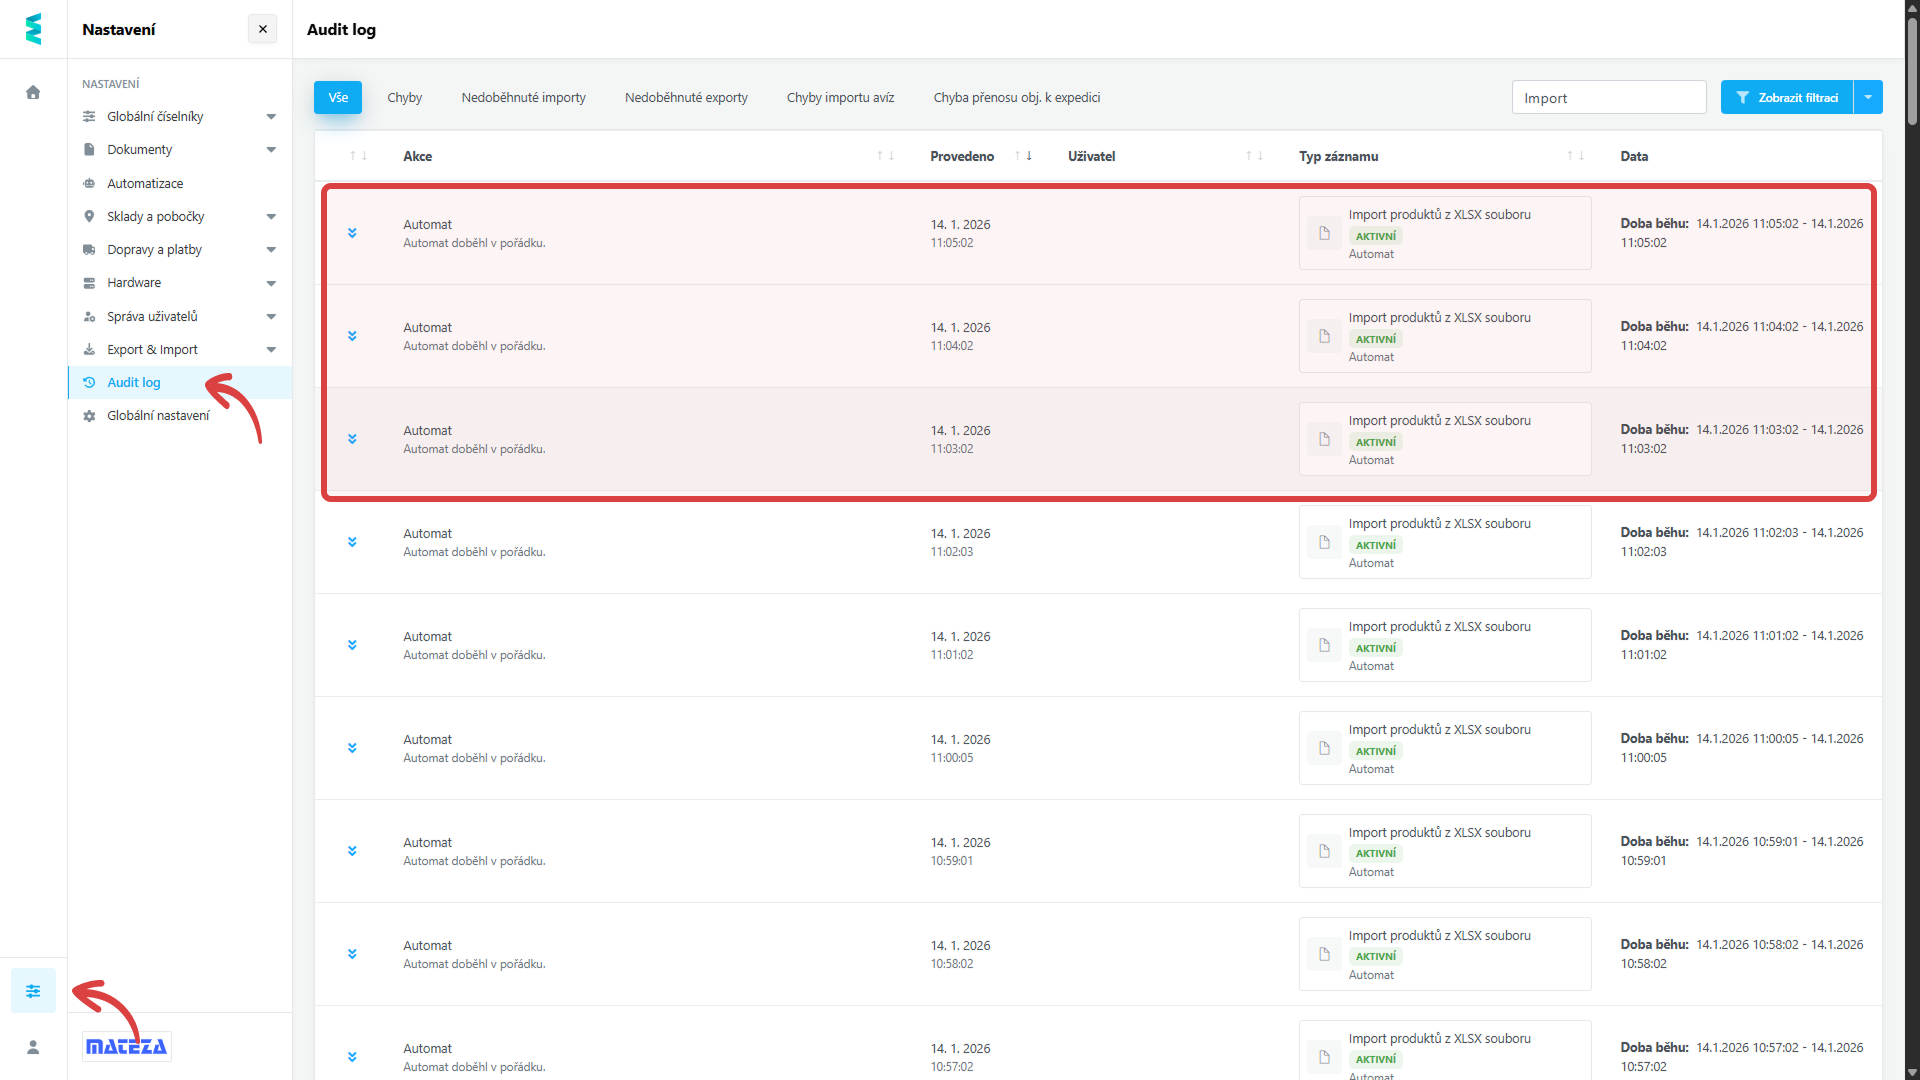The height and width of the screenshot is (1080, 1920).
Task: Open Globální nastavení gear item
Action: pos(158,415)
